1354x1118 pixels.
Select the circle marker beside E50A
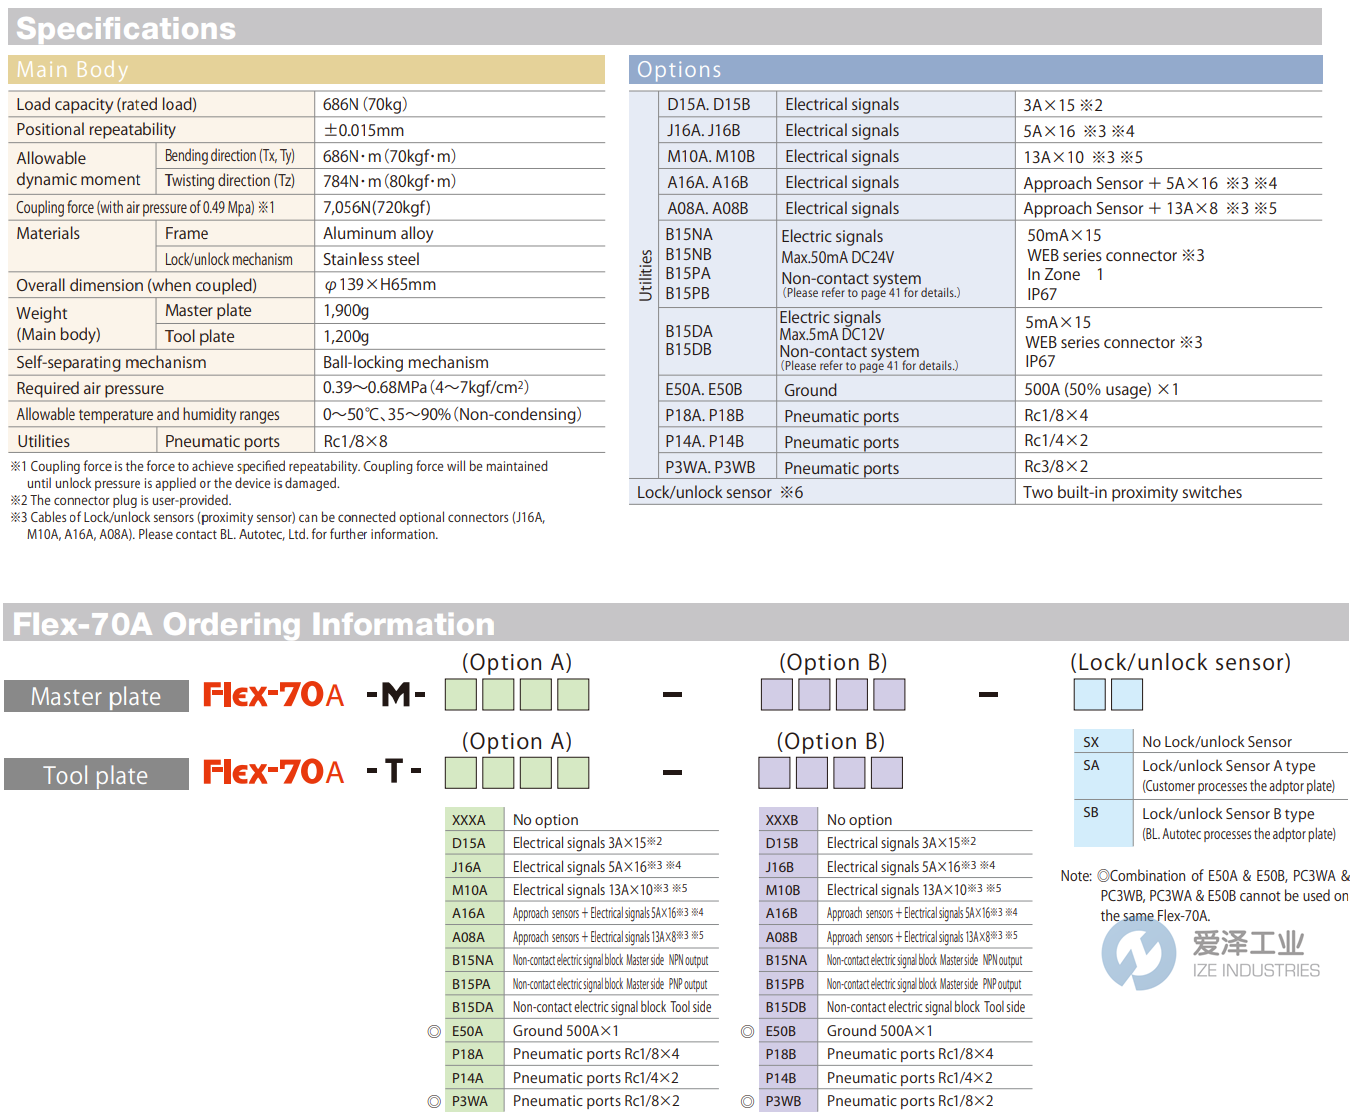[x=434, y=1031]
